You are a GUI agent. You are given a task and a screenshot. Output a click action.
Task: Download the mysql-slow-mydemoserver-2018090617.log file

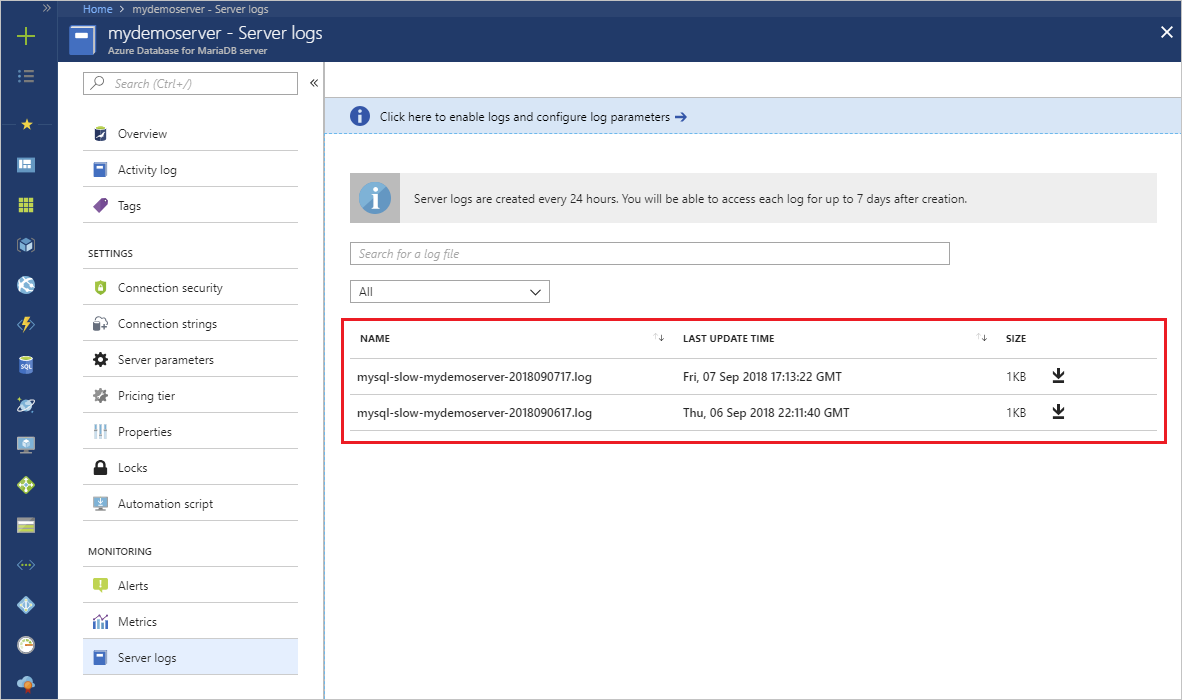[1058, 412]
